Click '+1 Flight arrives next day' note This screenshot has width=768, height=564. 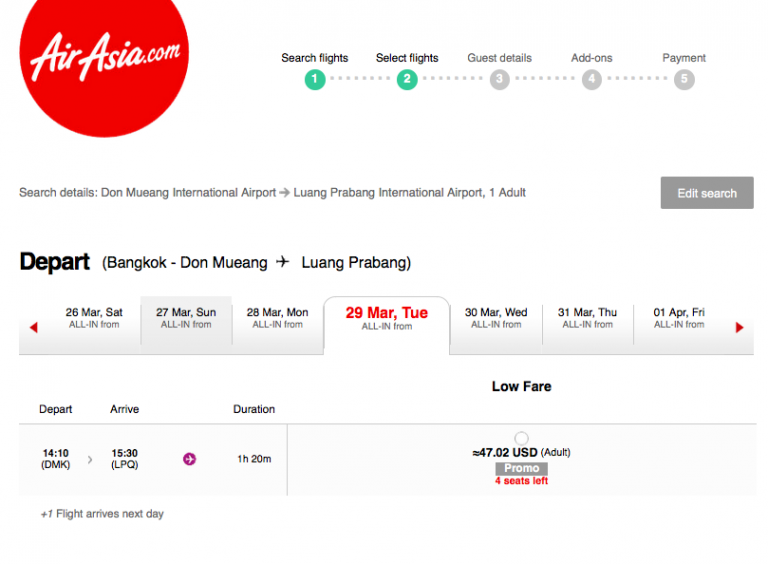tap(102, 514)
